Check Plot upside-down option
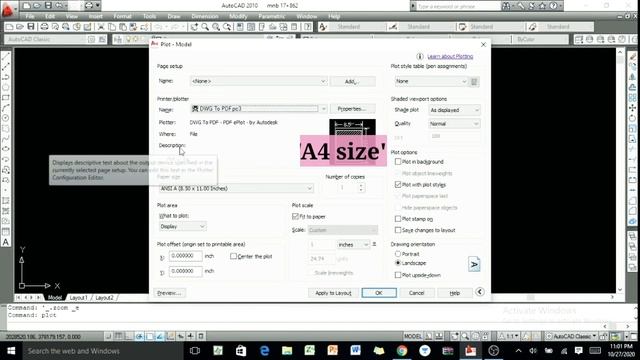Image resolution: width=640 pixels, height=360 pixels. tap(398, 275)
